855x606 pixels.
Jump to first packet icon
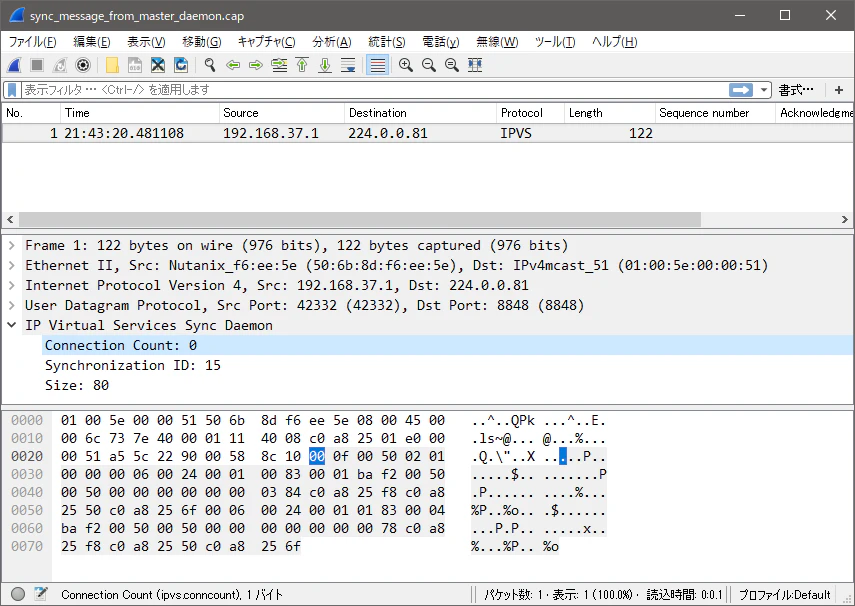(x=302, y=65)
